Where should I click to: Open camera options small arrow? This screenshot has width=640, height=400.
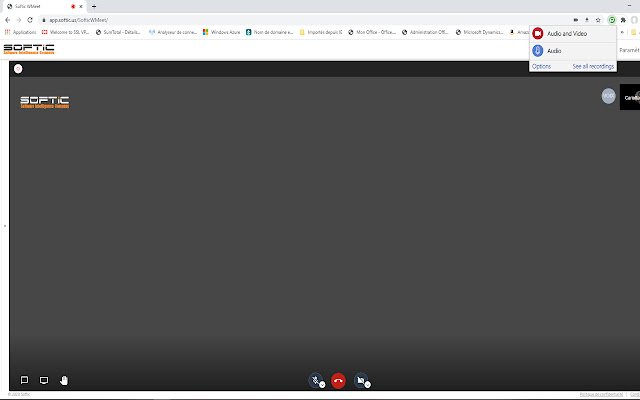point(367,384)
